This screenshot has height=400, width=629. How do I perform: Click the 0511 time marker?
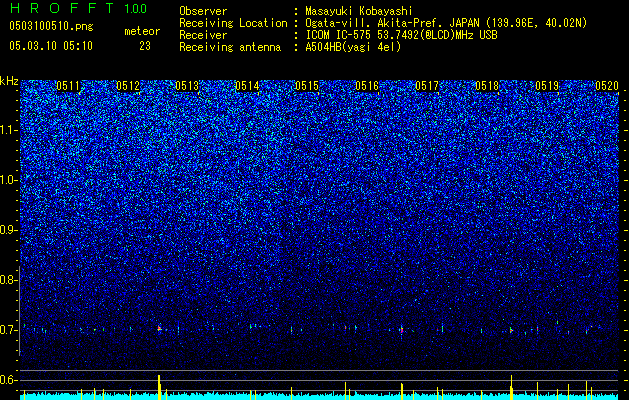click(68, 86)
